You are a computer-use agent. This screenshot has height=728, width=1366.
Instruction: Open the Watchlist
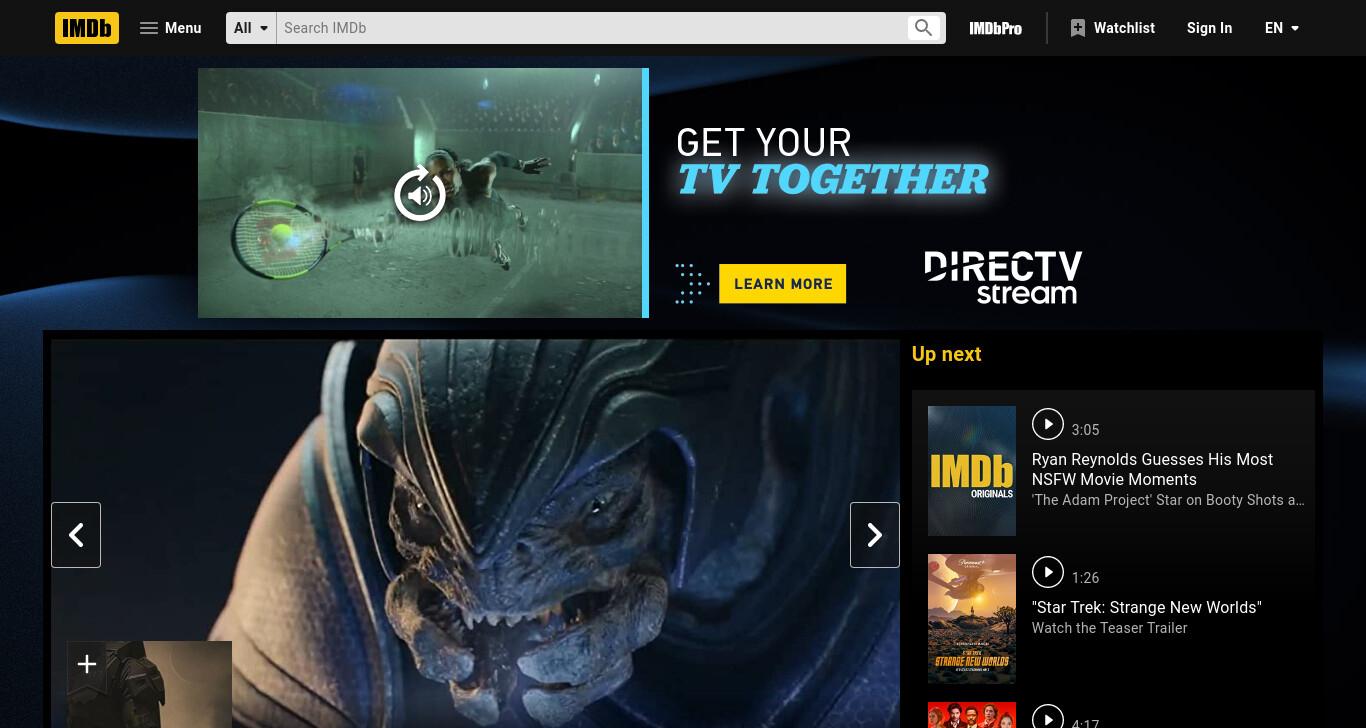pyautogui.click(x=1112, y=28)
